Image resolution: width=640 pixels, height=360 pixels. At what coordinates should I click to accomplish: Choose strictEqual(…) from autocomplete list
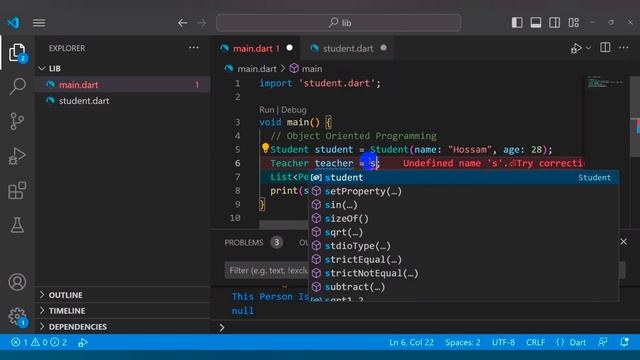coord(464,260)
